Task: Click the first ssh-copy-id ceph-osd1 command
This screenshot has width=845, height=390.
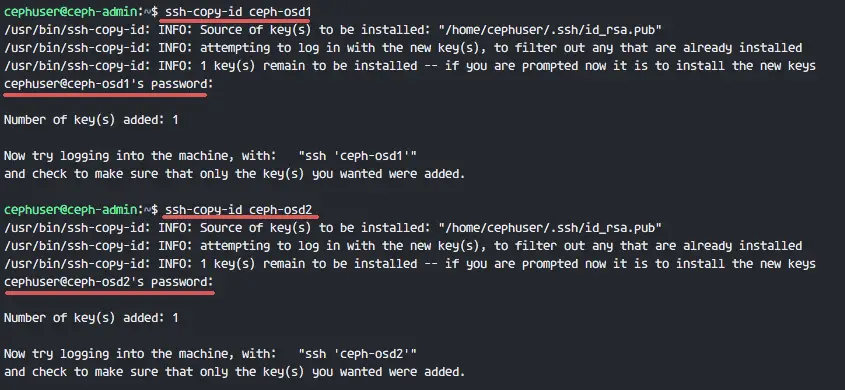Action: (238, 11)
